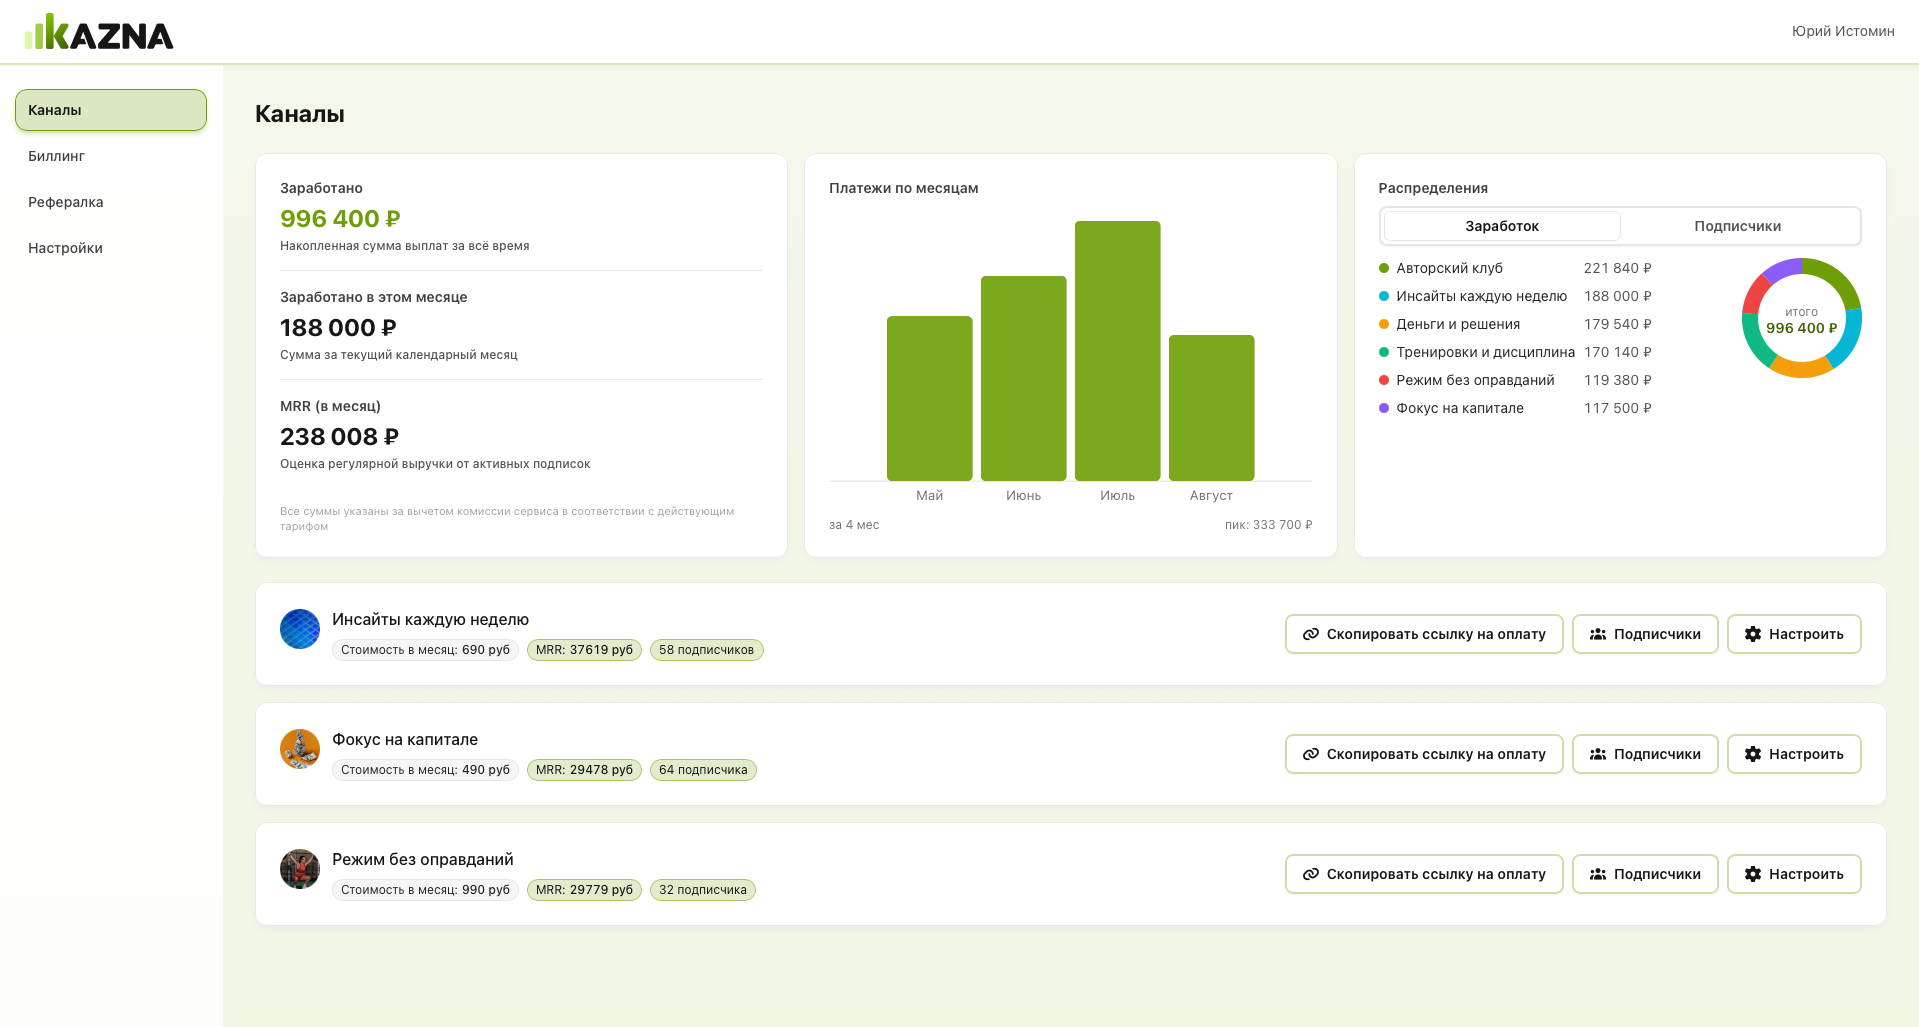Image resolution: width=1919 pixels, height=1027 pixels.
Task: Click donut chart total 996 400 ₽
Action: click(x=1802, y=328)
